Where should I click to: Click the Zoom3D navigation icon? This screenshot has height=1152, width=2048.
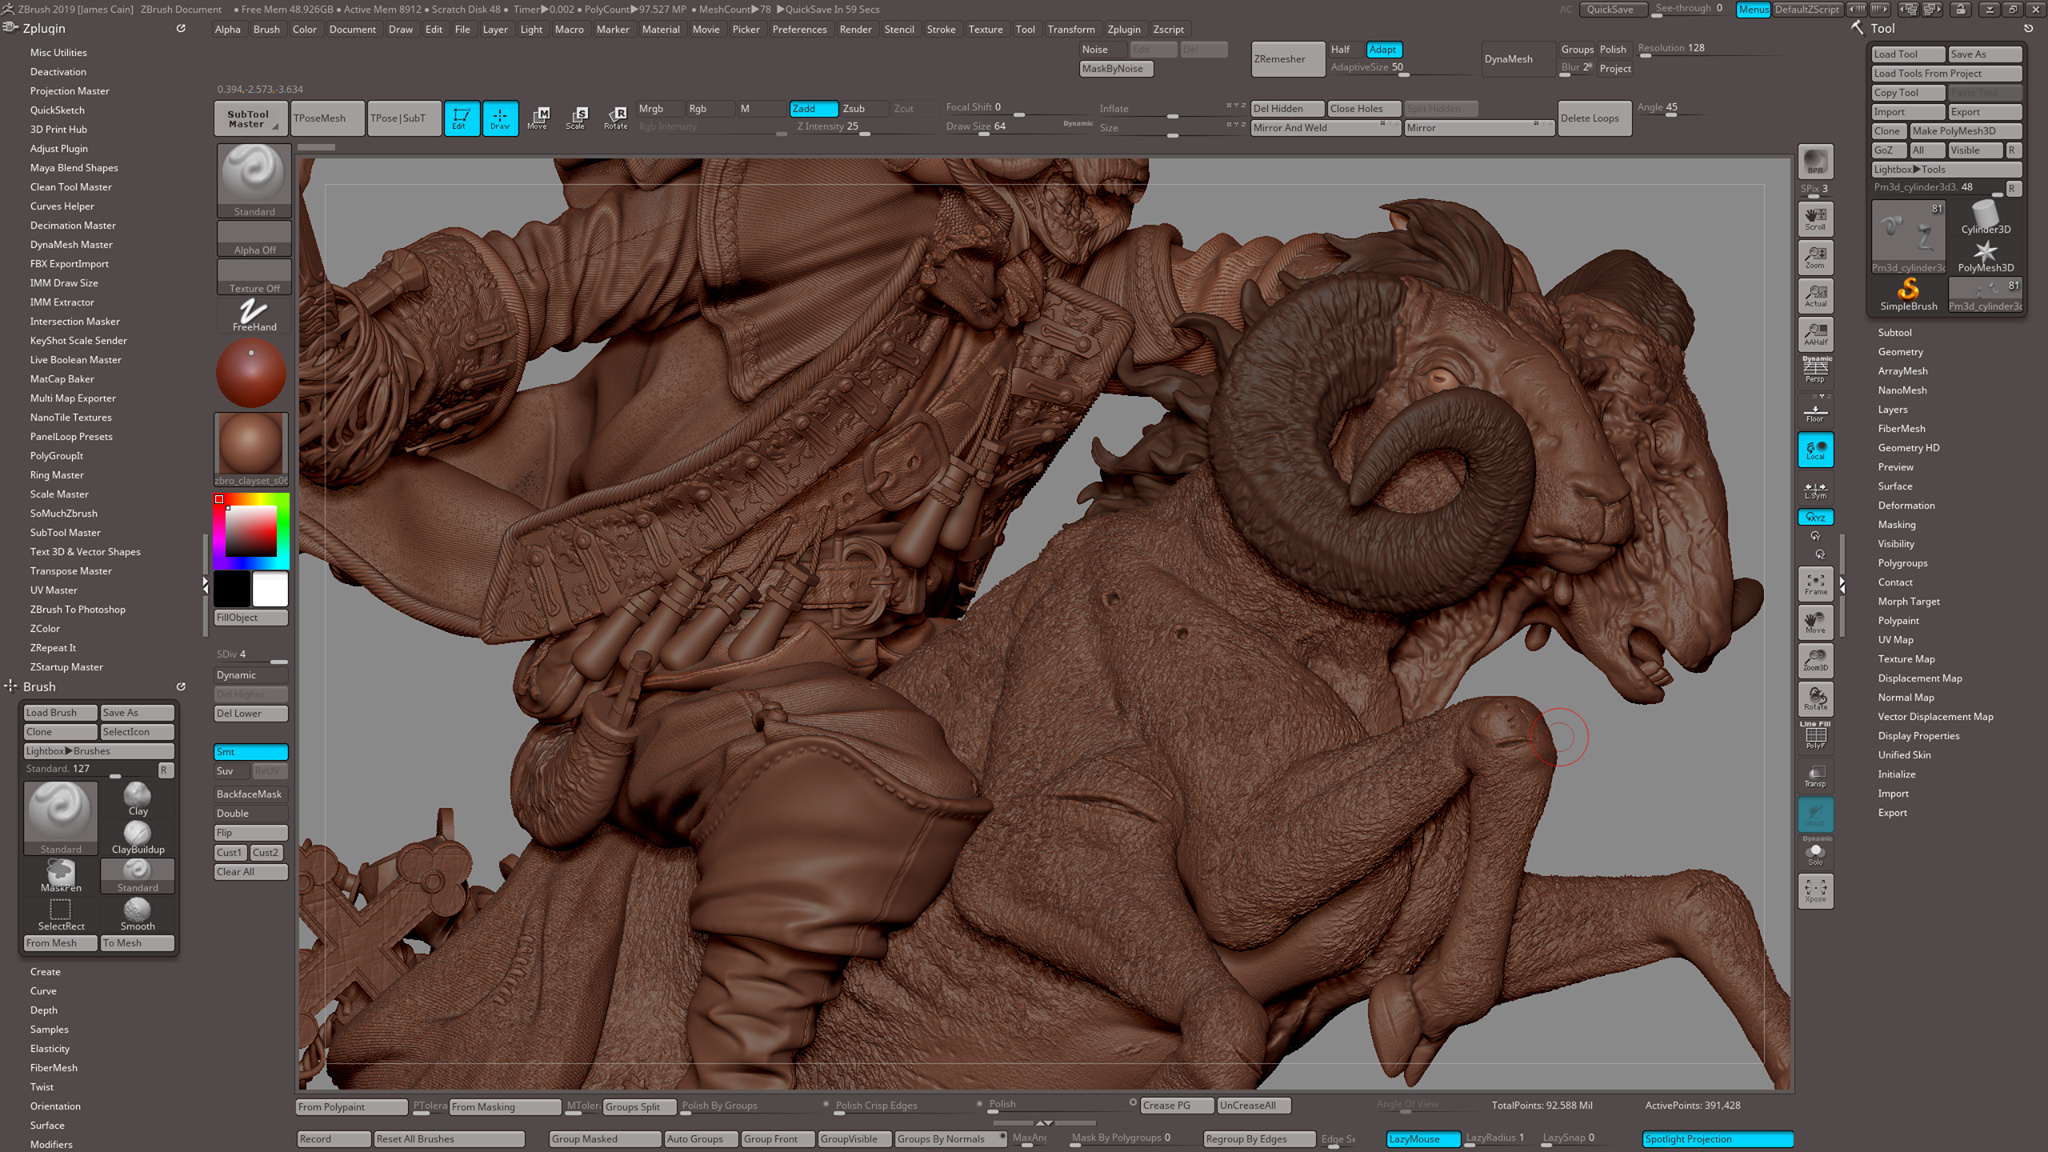pyautogui.click(x=1815, y=660)
